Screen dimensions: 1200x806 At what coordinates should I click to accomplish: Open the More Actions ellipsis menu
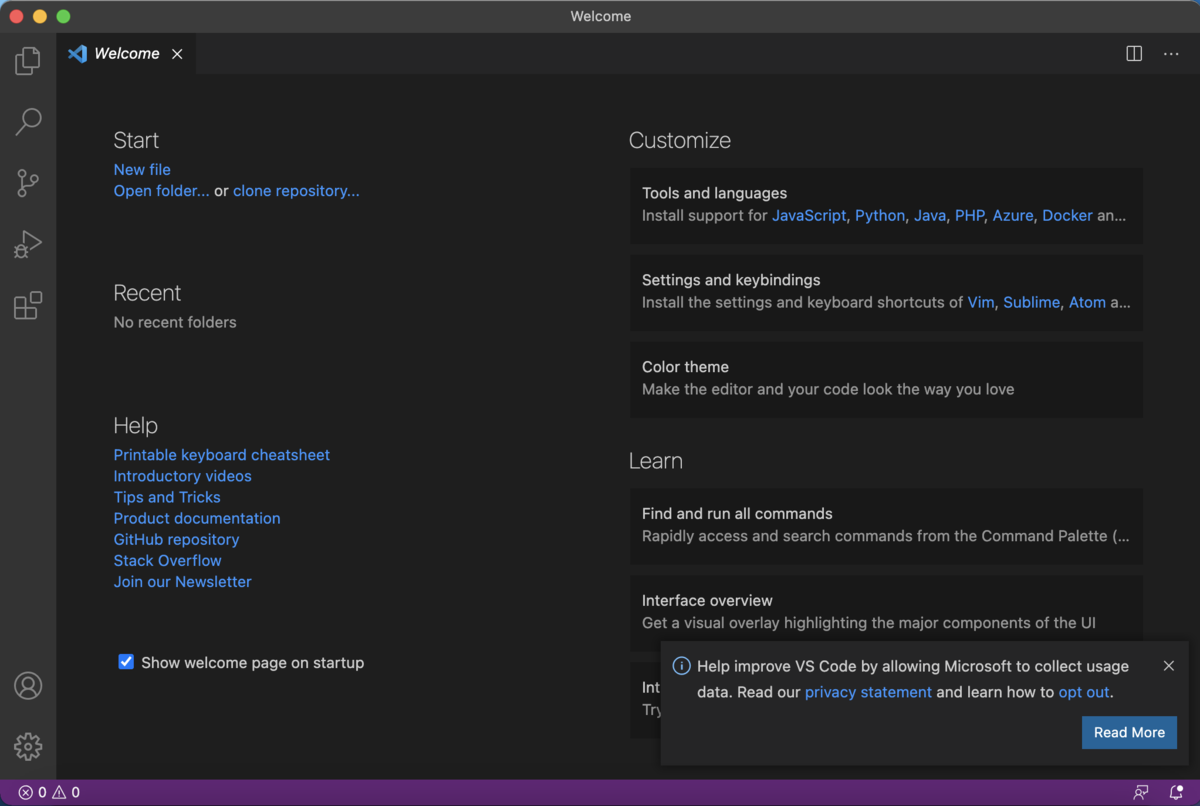point(1171,54)
